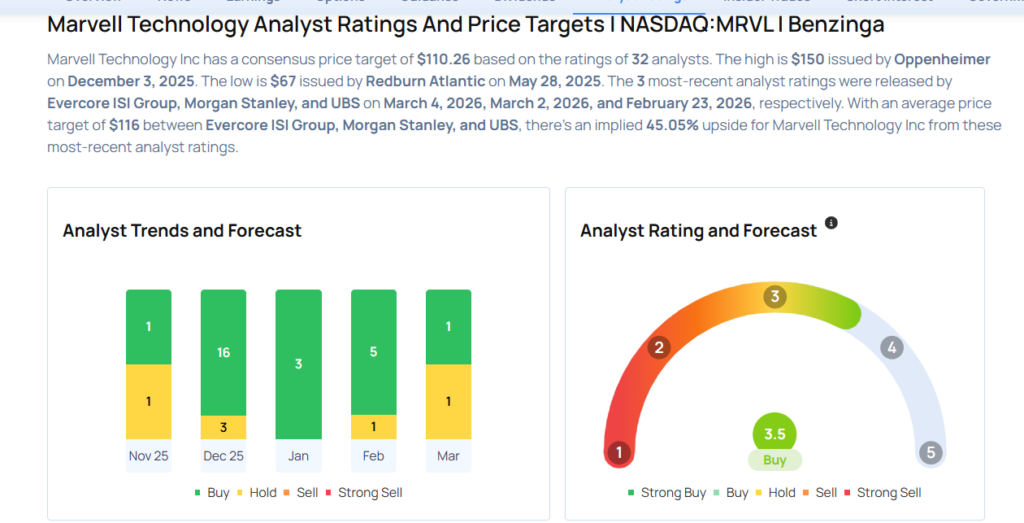Click the gauge marker numbered 3
The image size is (1024, 523).
click(774, 297)
